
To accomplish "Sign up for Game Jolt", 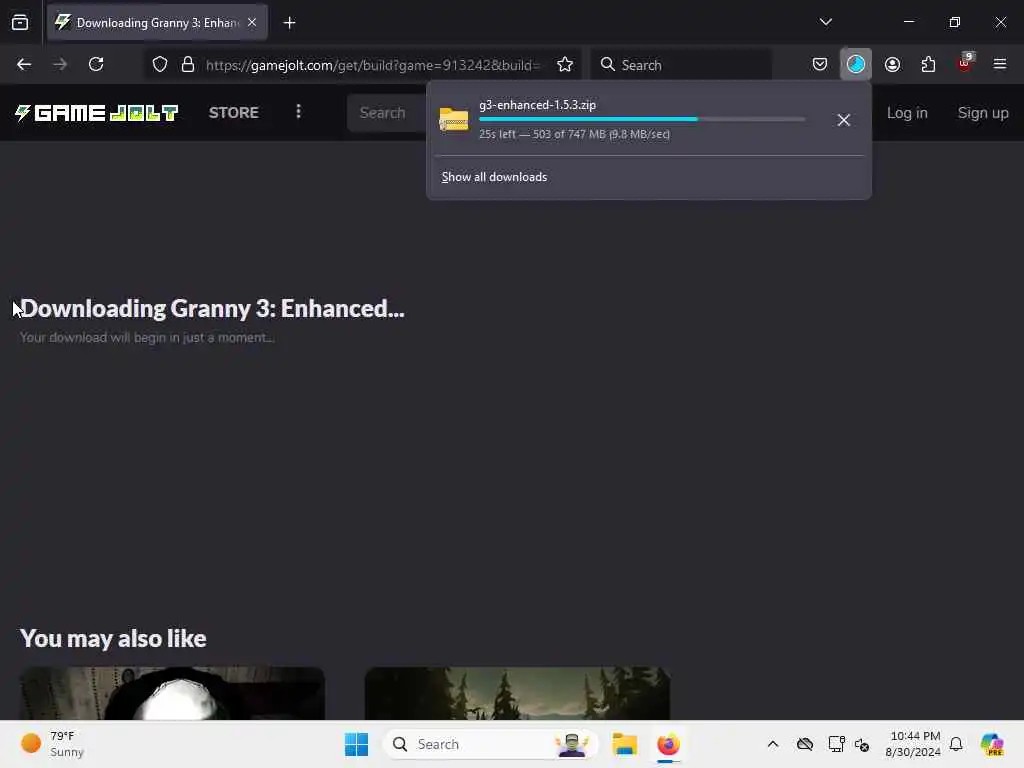I will tap(983, 112).
